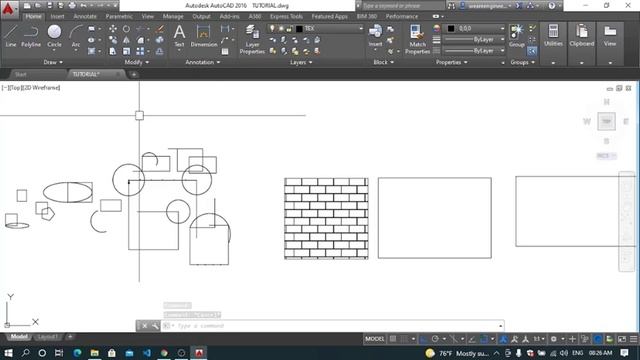The width and height of the screenshot is (640, 360).
Task: Open the Insert ribbon tab
Action: tap(57, 16)
